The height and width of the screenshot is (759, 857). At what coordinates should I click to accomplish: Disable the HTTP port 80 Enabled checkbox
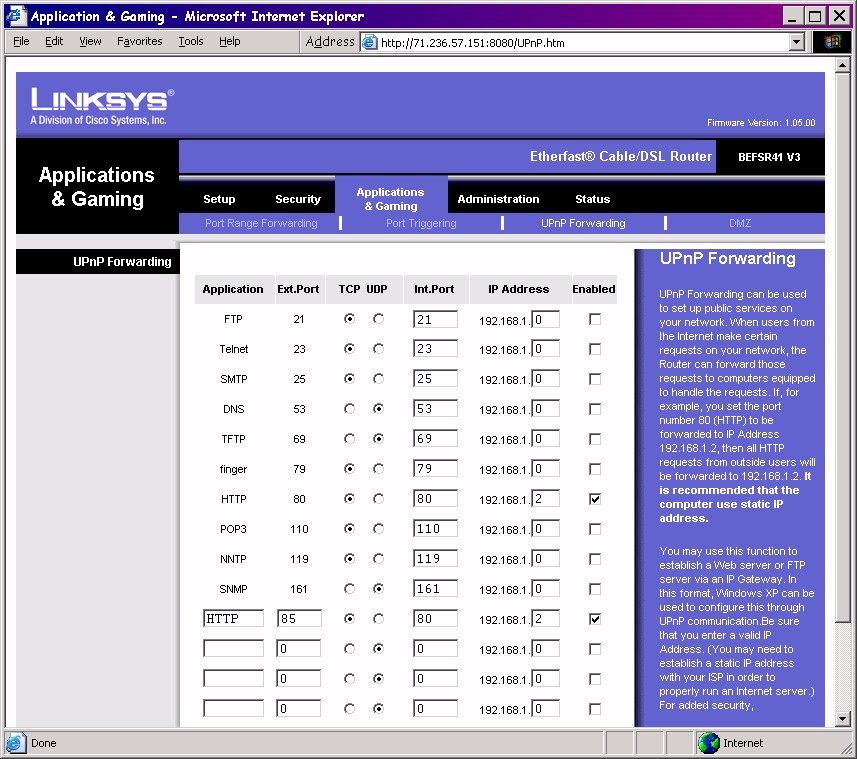tap(595, 499)
